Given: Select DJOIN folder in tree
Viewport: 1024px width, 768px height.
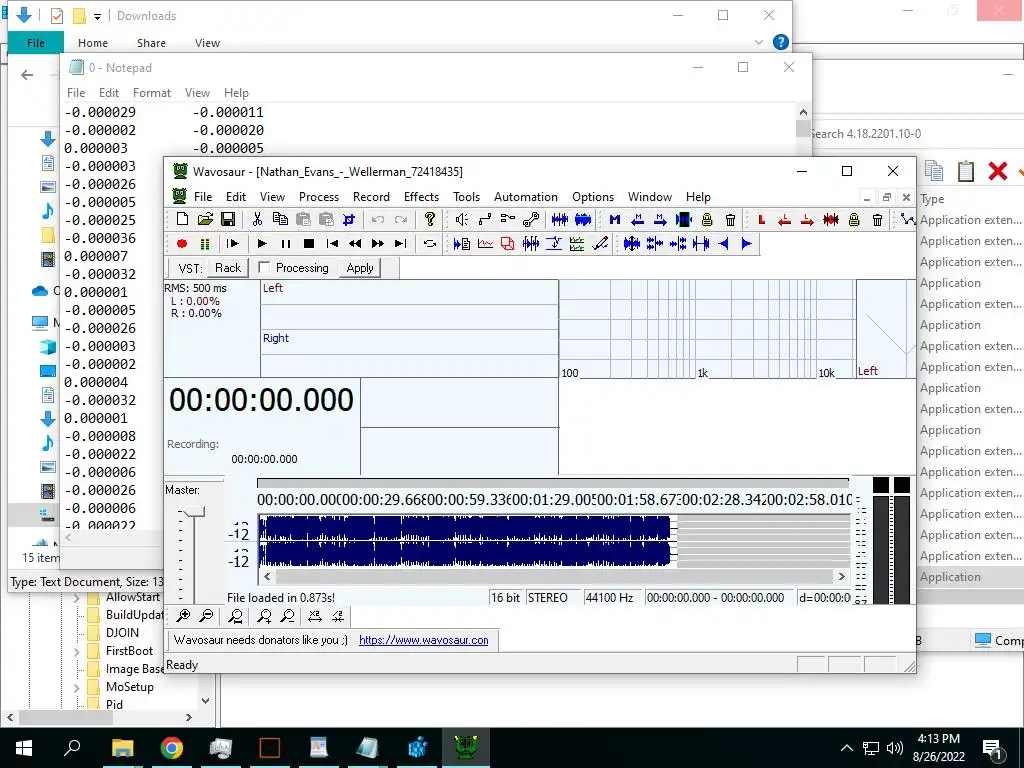Looking at the screenshot, I should pos(121,633).
